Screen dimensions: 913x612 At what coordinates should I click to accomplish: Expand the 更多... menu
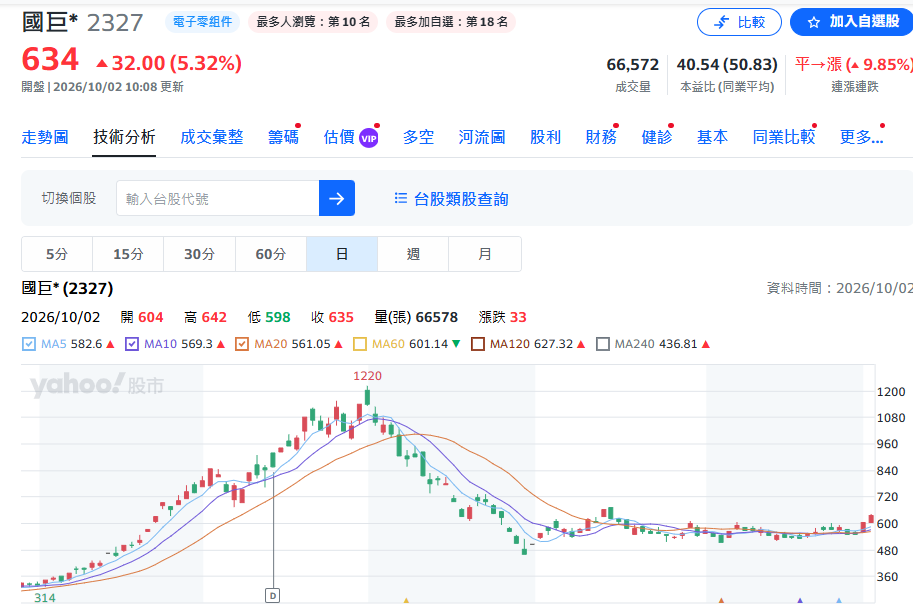(x=861, y=137)
